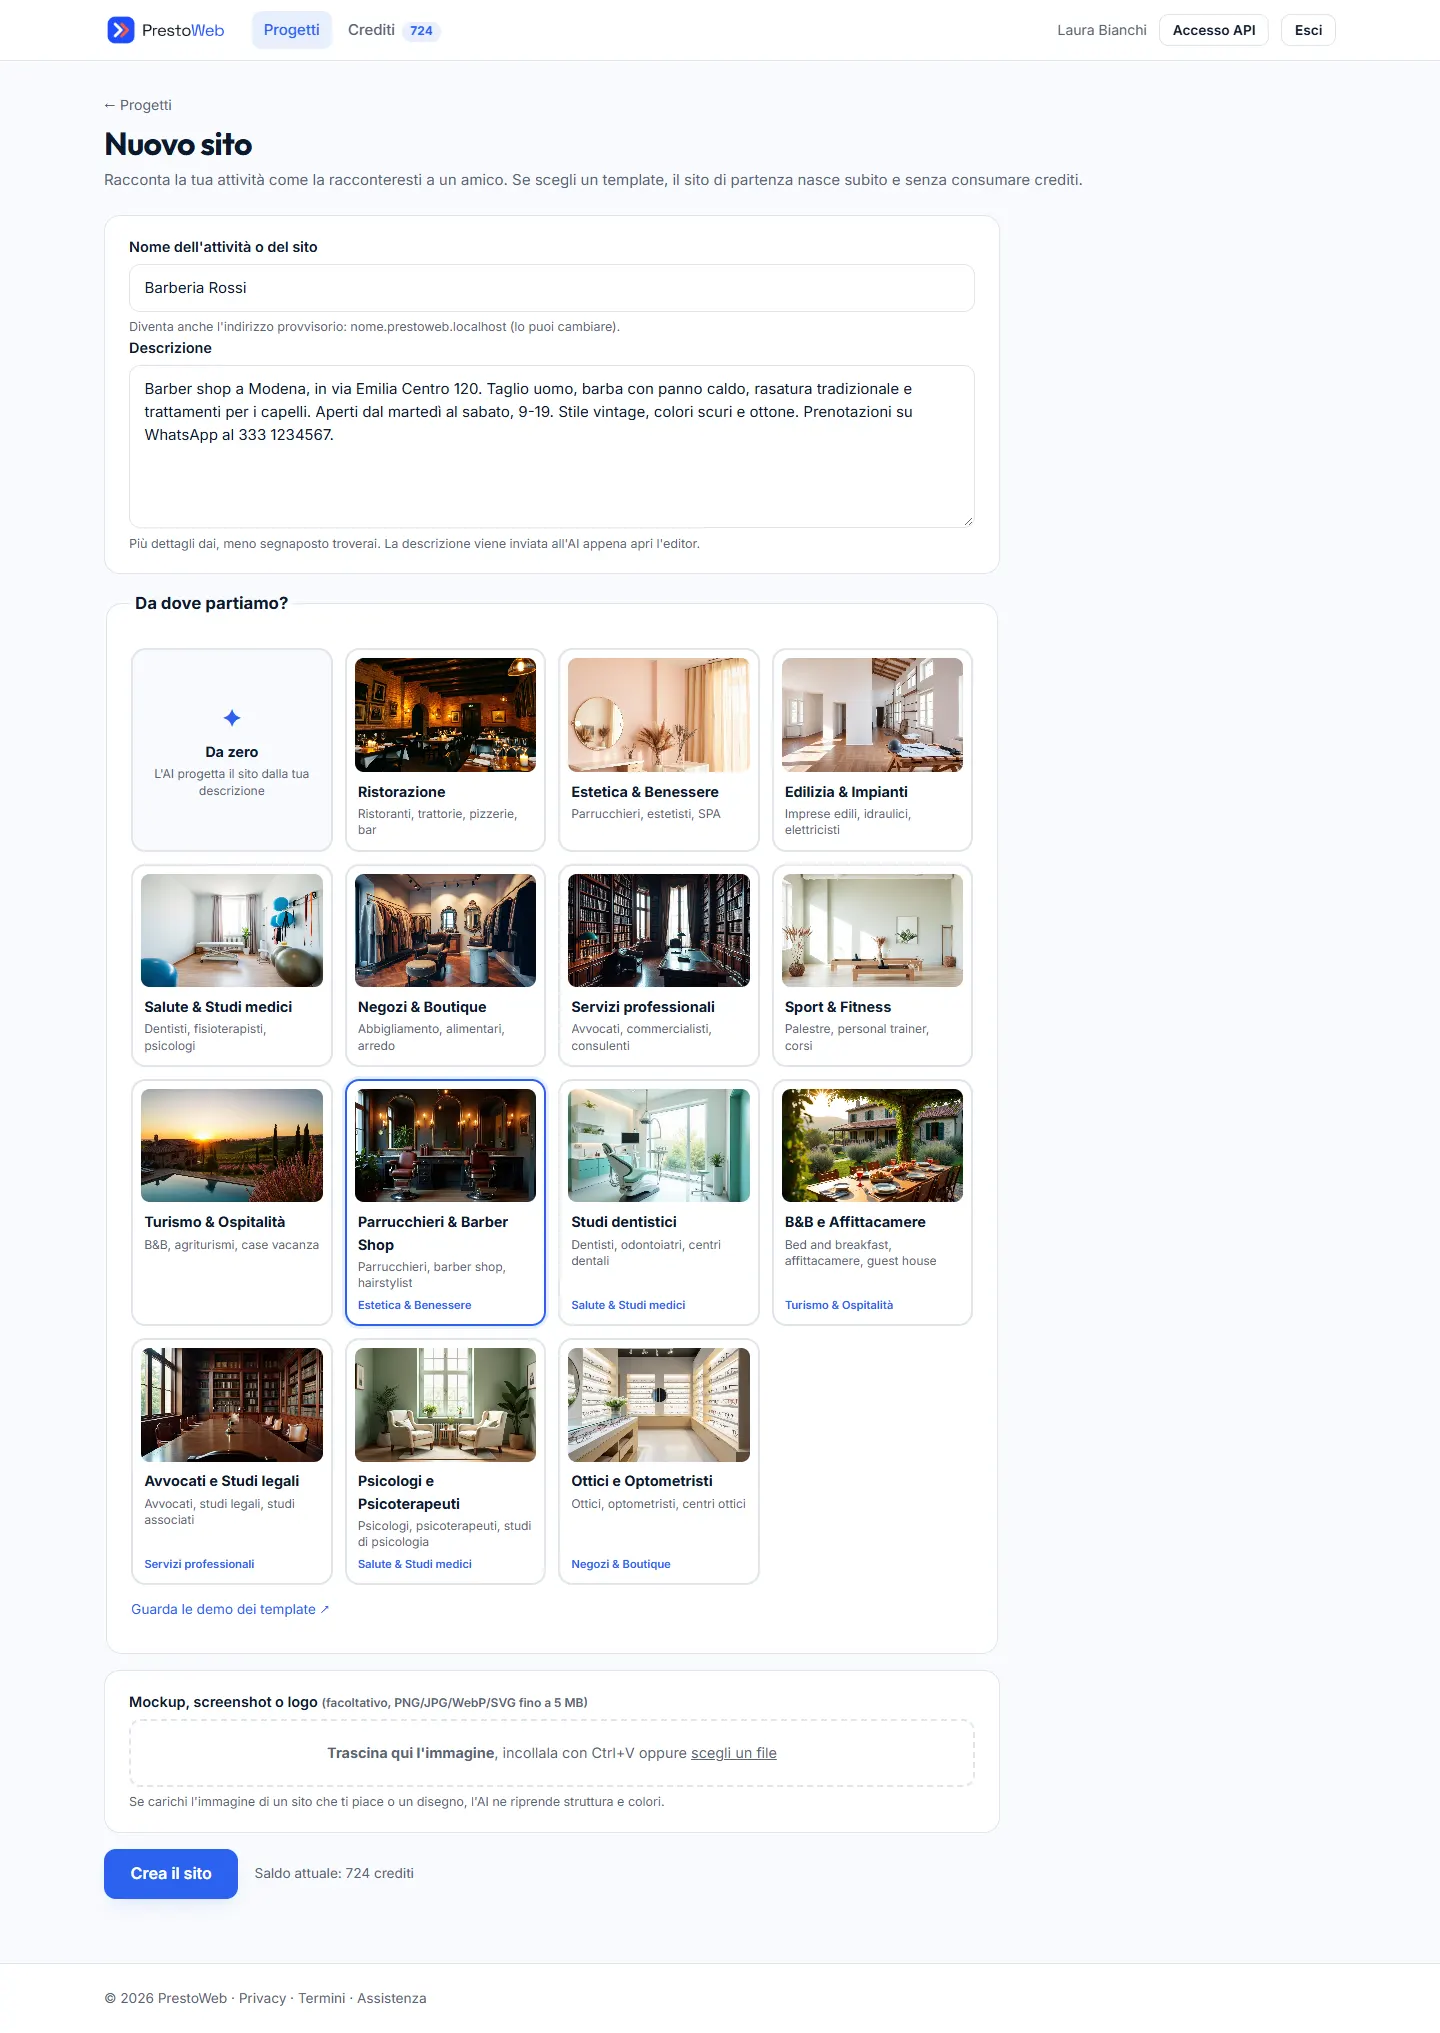This screenshot has height=2033, width=1440.
Task: Click the Saldo attuale: 724 crediti text
Action: pos(334,1874)
